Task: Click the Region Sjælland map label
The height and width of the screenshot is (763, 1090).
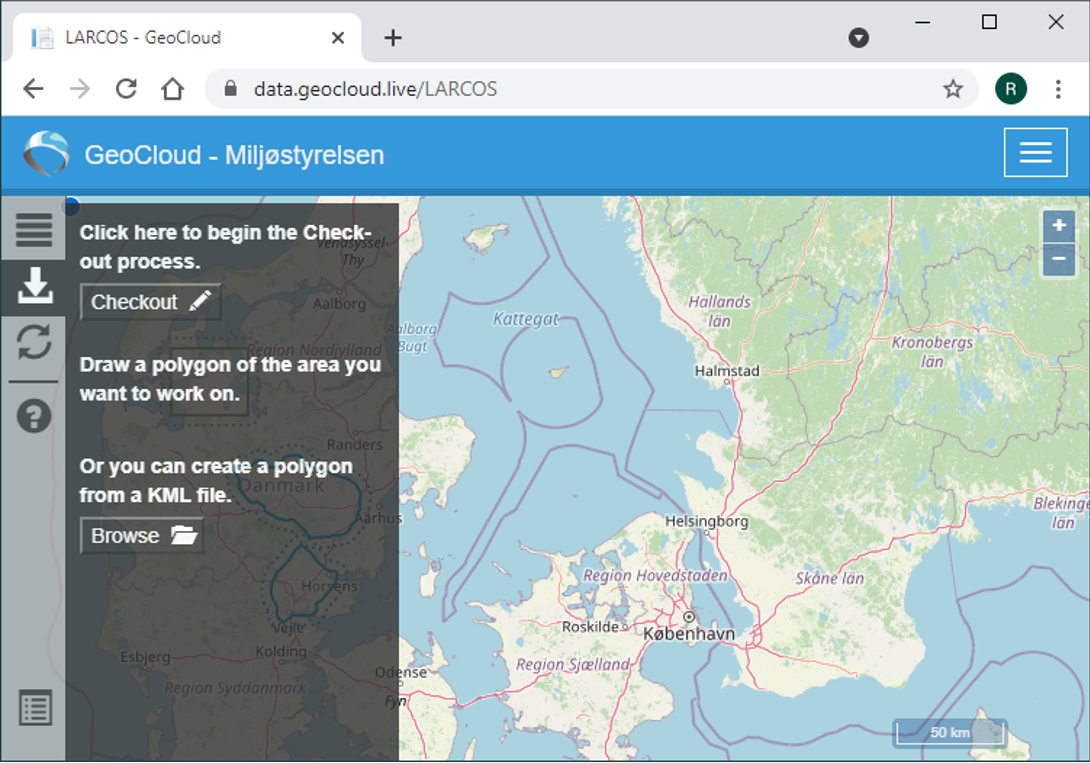Action: click(573, 665)
